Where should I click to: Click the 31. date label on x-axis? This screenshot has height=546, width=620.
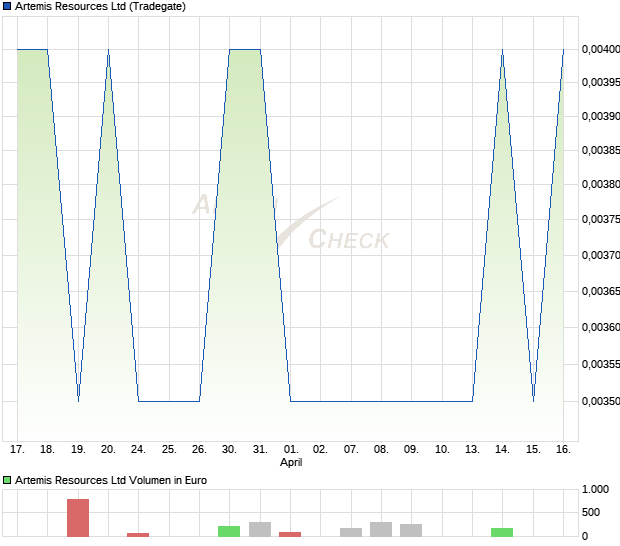point(260,449)
